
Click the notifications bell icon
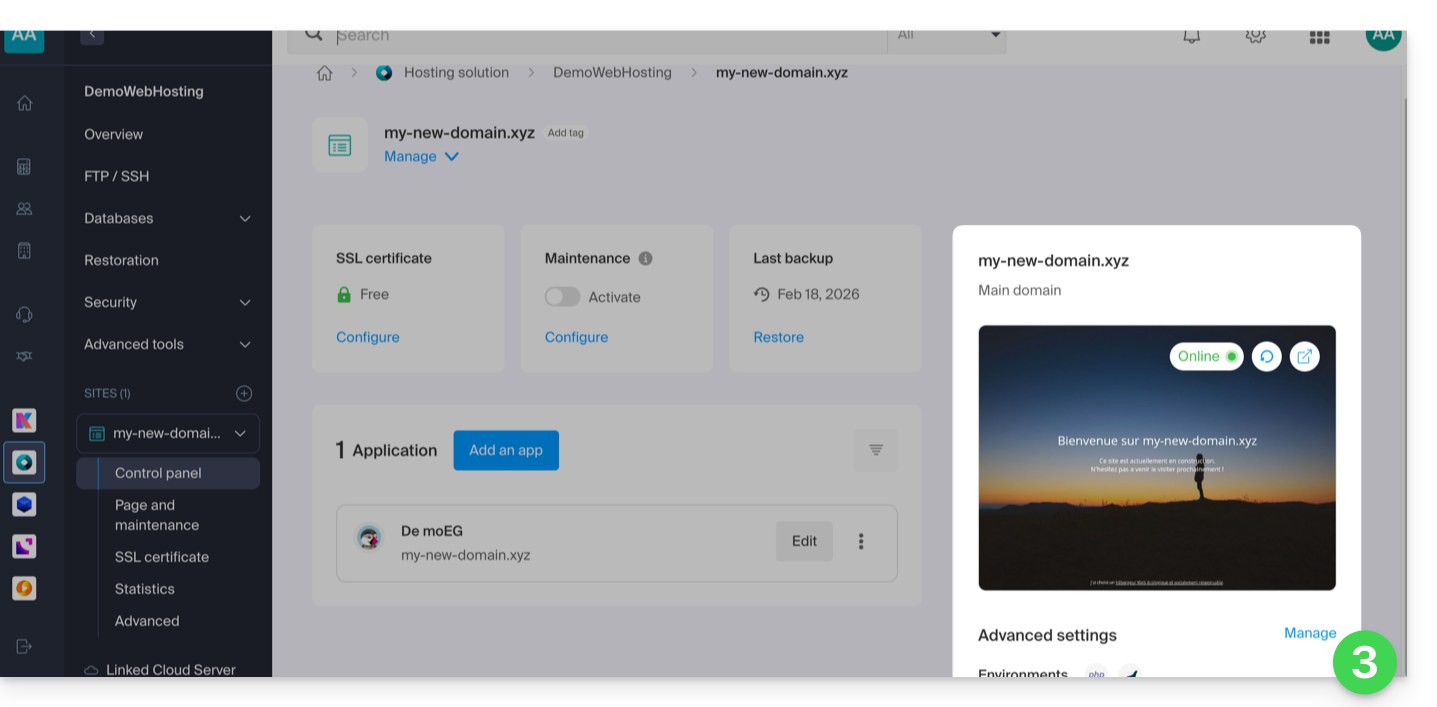(1191, 36)
